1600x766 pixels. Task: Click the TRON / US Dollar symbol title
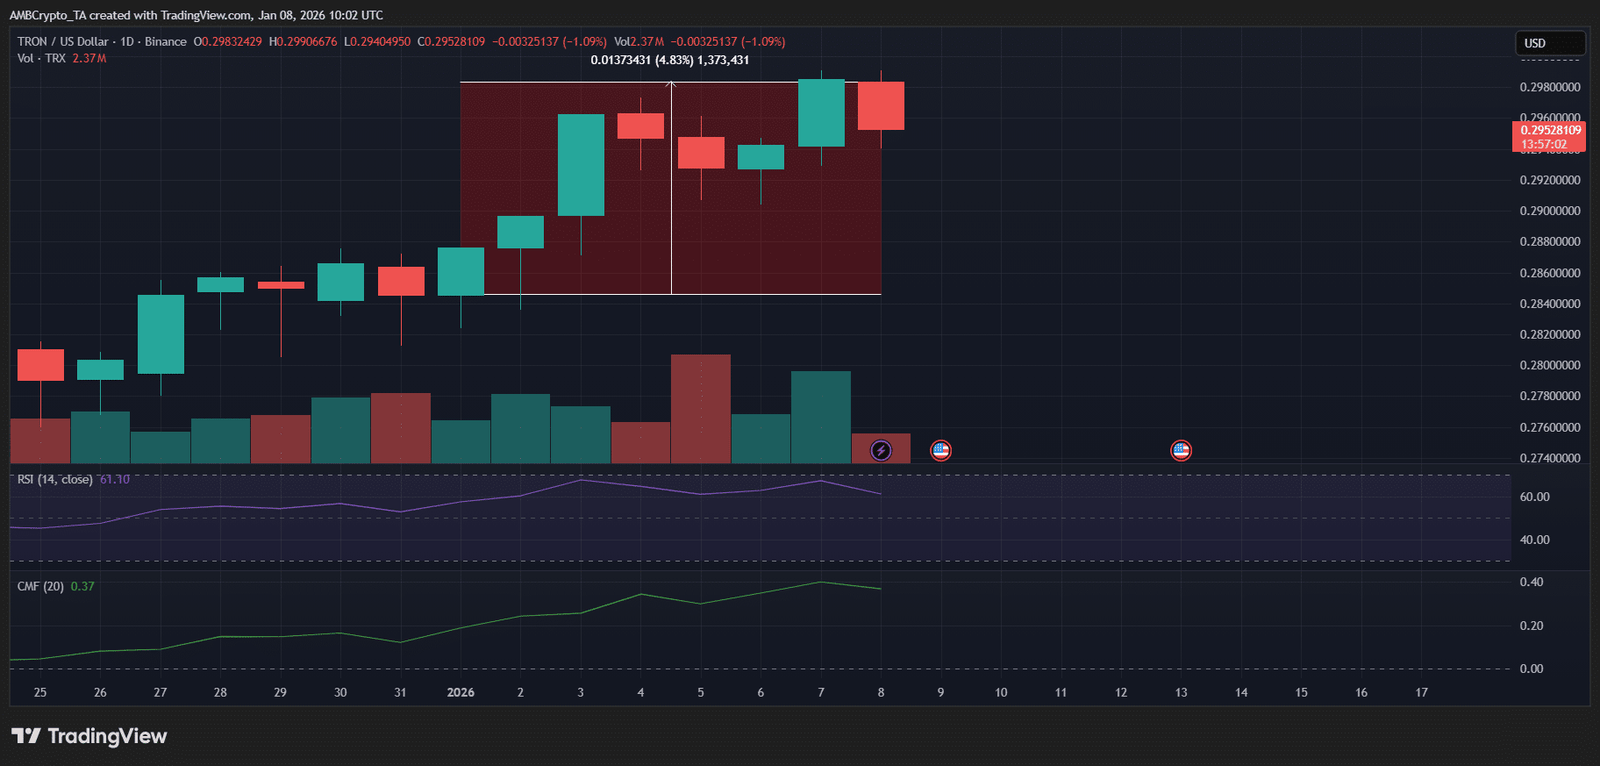[62, 42]
